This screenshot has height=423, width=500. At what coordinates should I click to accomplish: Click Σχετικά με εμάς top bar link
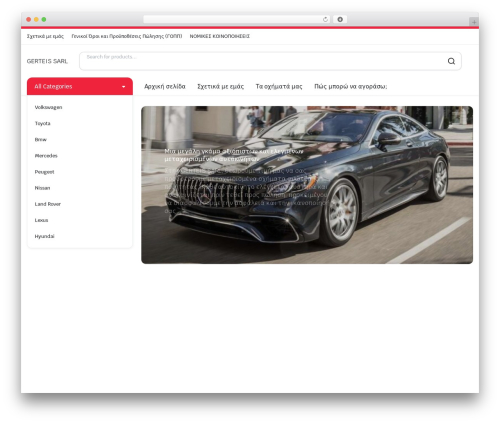pos(45,36)
